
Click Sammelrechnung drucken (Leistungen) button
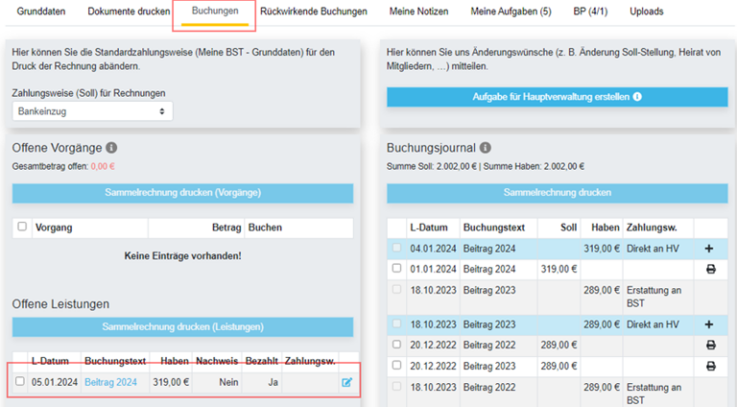point(183,327)
